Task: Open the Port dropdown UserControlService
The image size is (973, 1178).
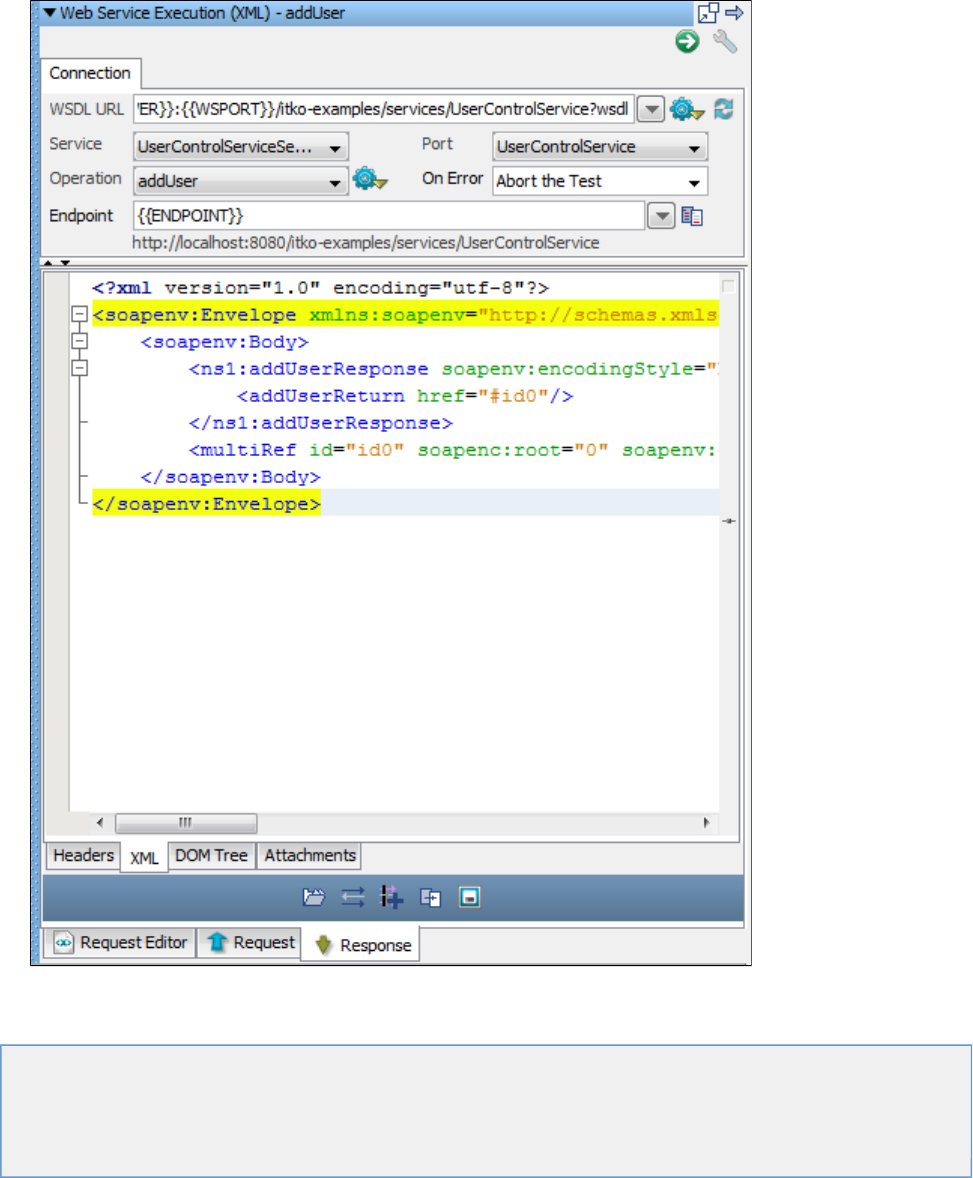Action: tap(600, 146)
